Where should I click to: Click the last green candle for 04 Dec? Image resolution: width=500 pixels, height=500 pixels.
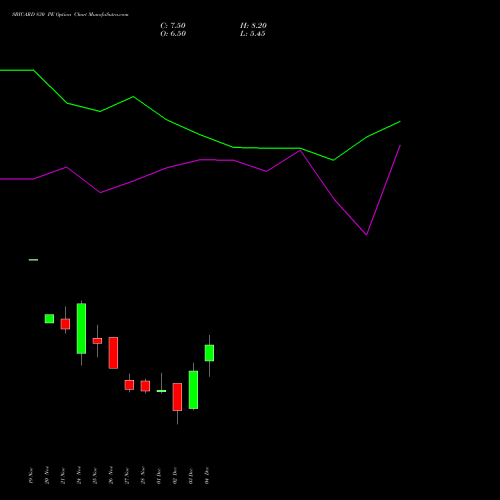coord(209,353)
